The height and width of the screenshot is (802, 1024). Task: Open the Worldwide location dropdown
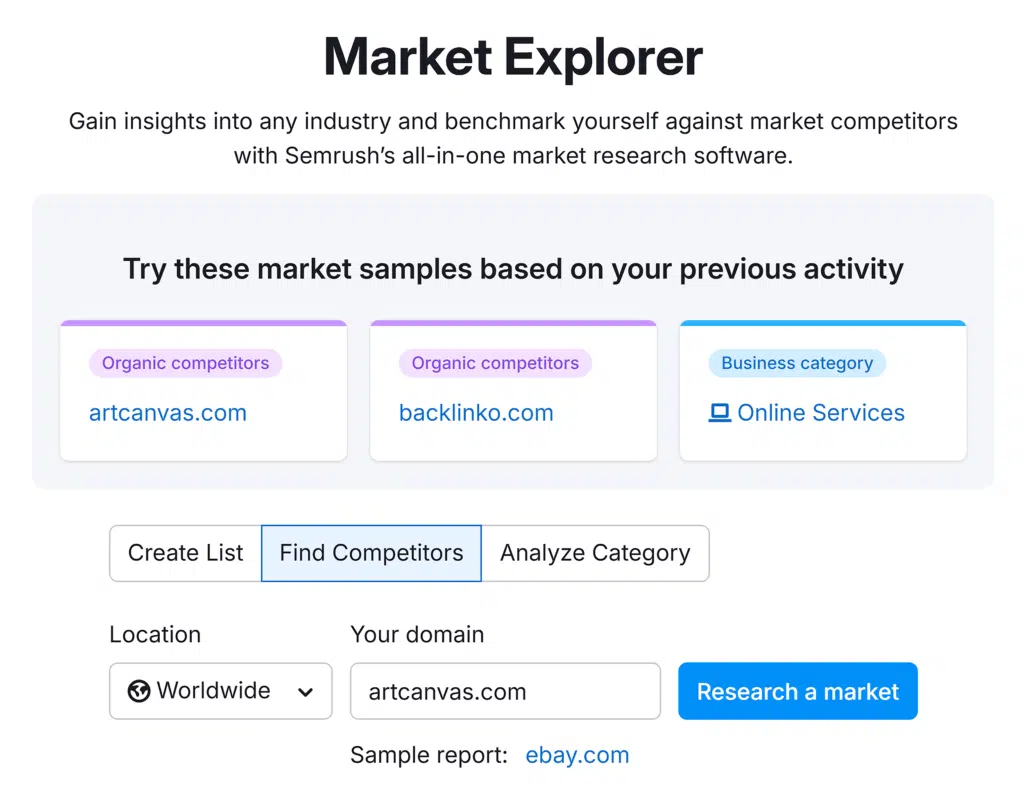pos(220,691)
